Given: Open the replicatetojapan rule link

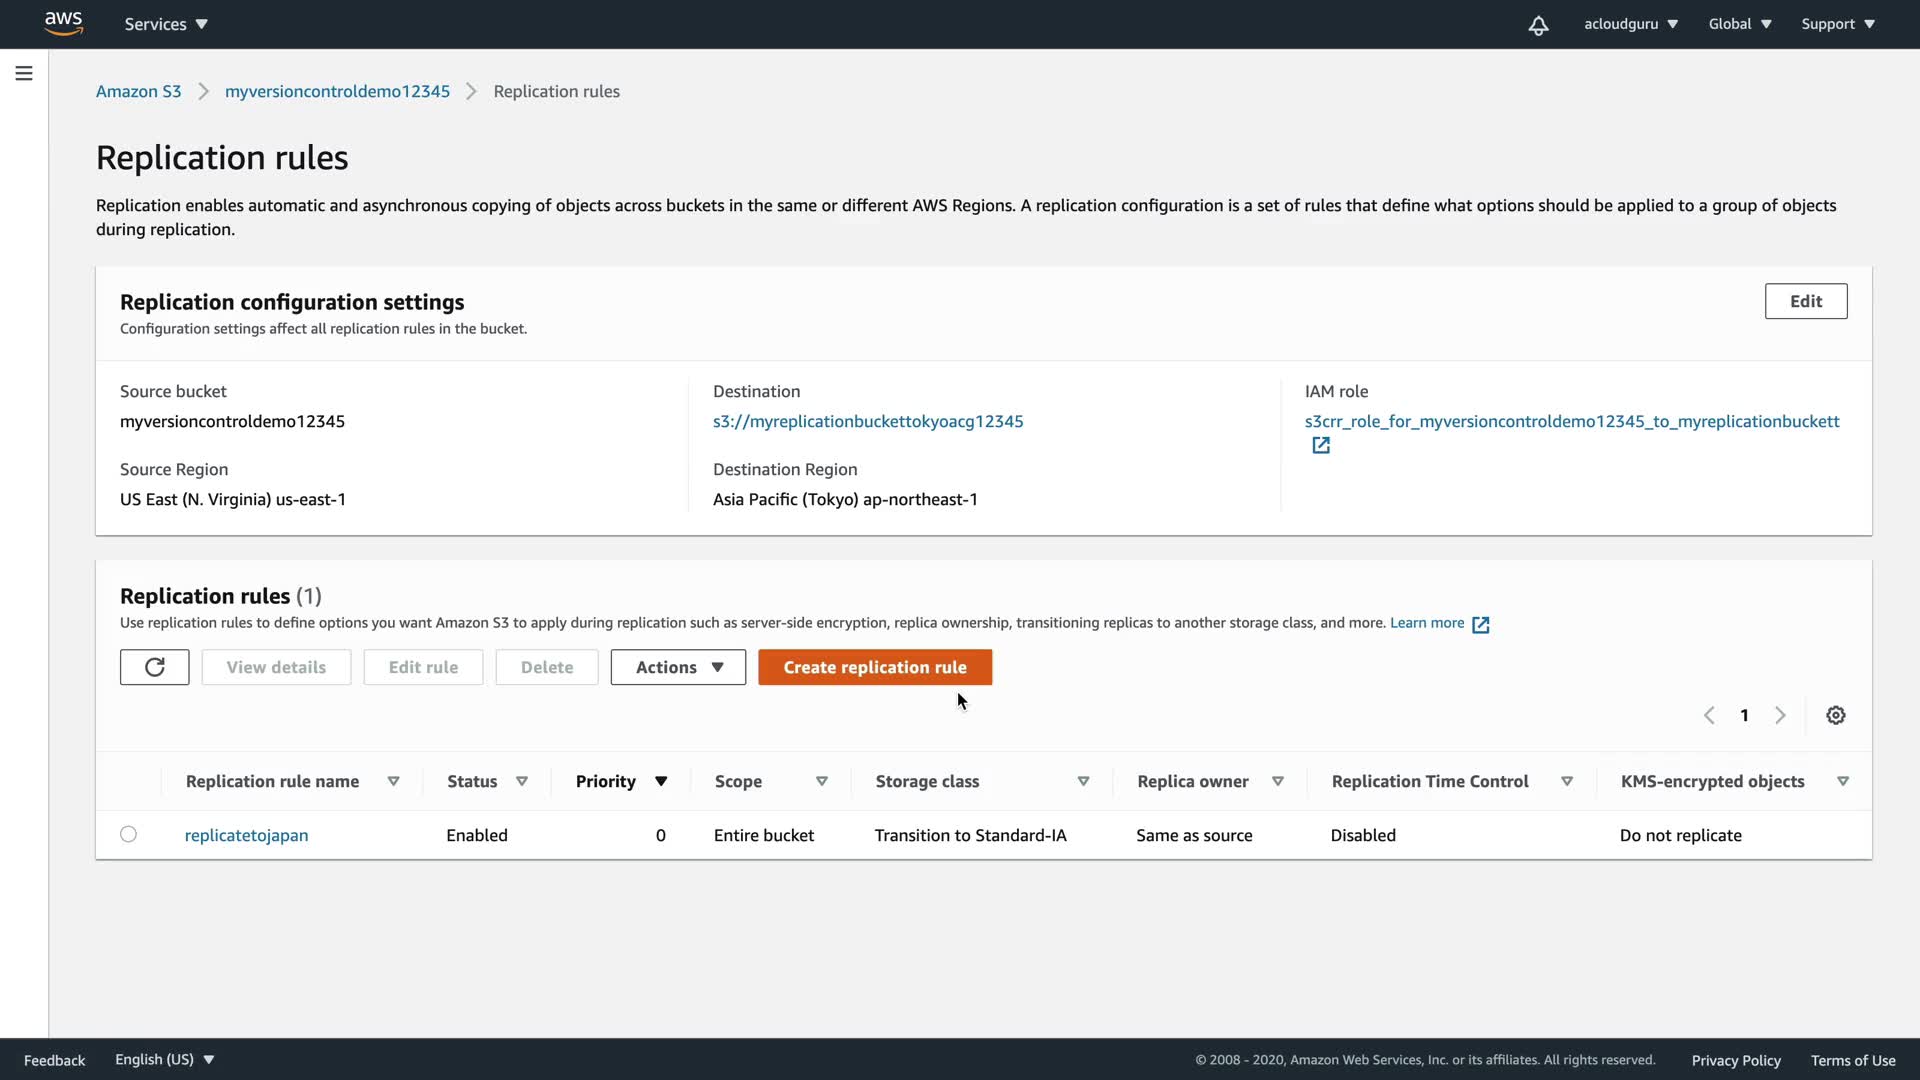Looking at the screenshot, I should click(x=246, y=835).
